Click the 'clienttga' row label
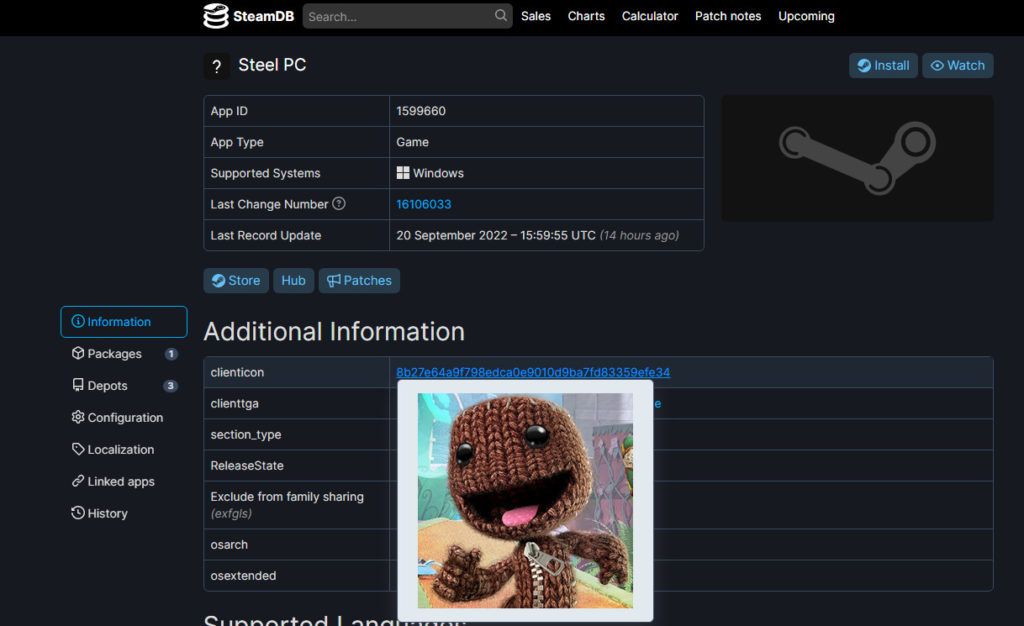 click(234, 403)
